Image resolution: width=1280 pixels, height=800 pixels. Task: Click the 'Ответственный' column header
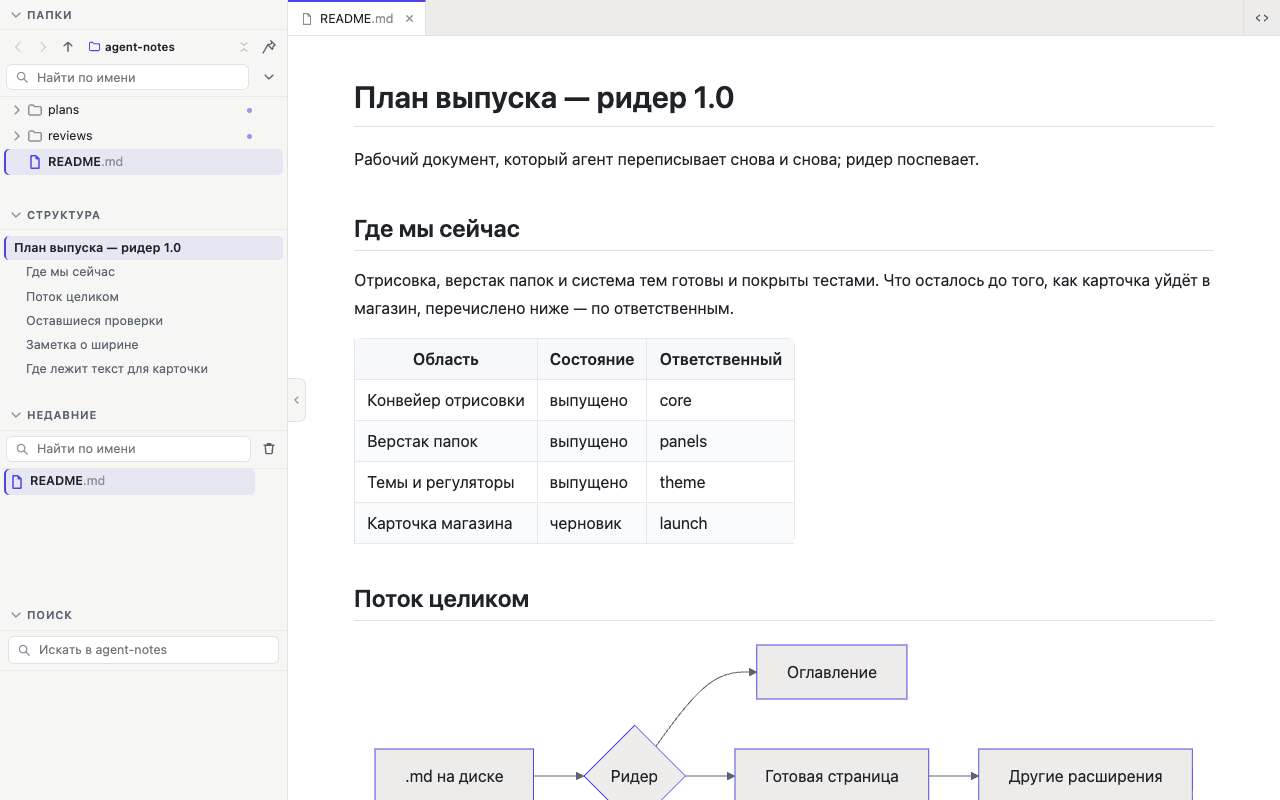(721, 359)
